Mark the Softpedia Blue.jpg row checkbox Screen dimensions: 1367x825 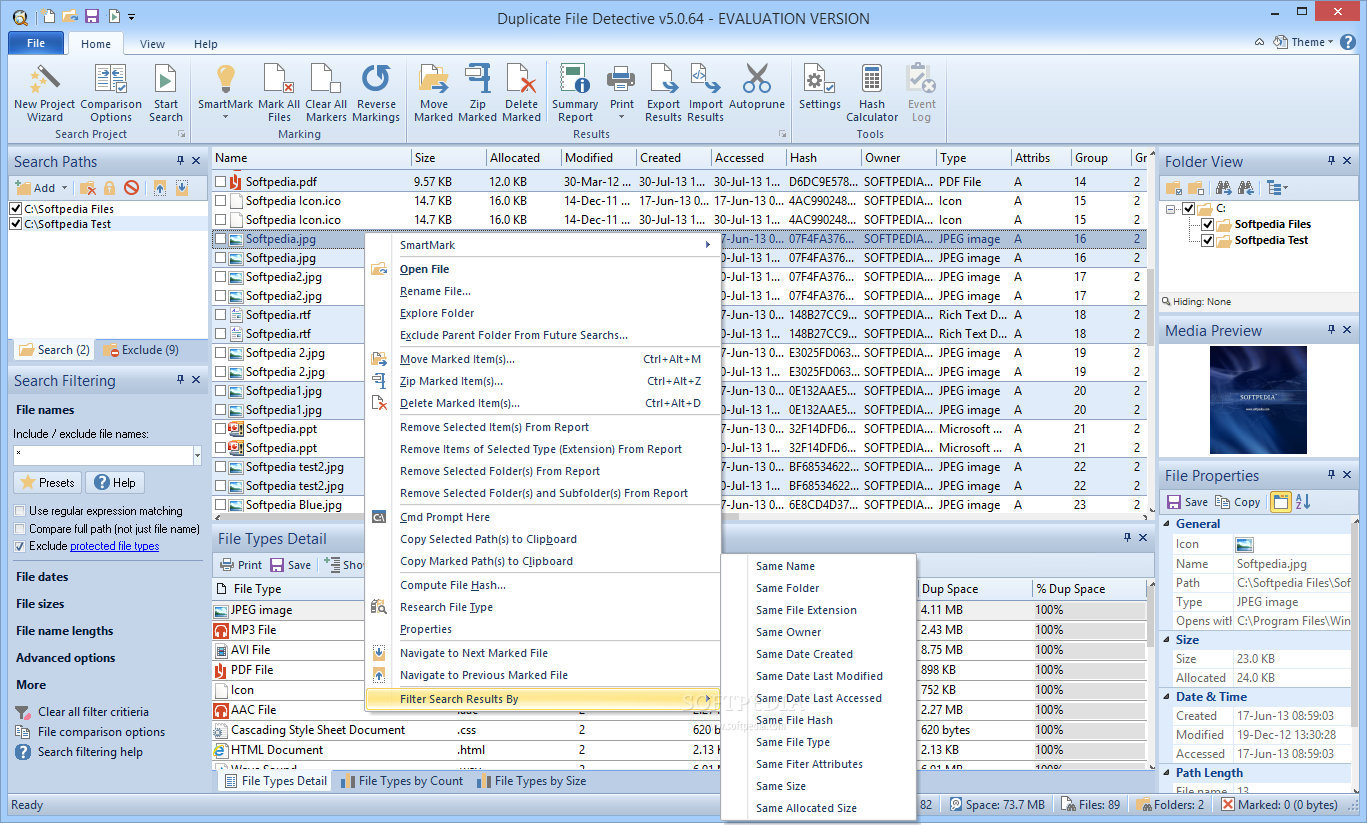tap(220, 505)
